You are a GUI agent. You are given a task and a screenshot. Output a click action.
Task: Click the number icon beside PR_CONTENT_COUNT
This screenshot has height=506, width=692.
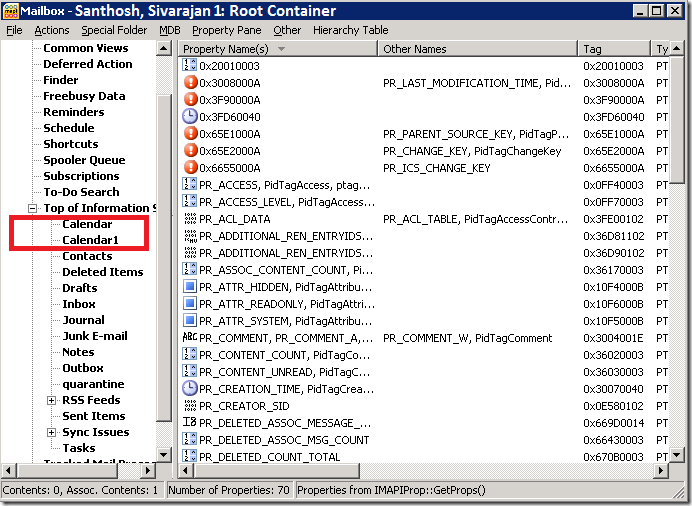tap(190, 355)
